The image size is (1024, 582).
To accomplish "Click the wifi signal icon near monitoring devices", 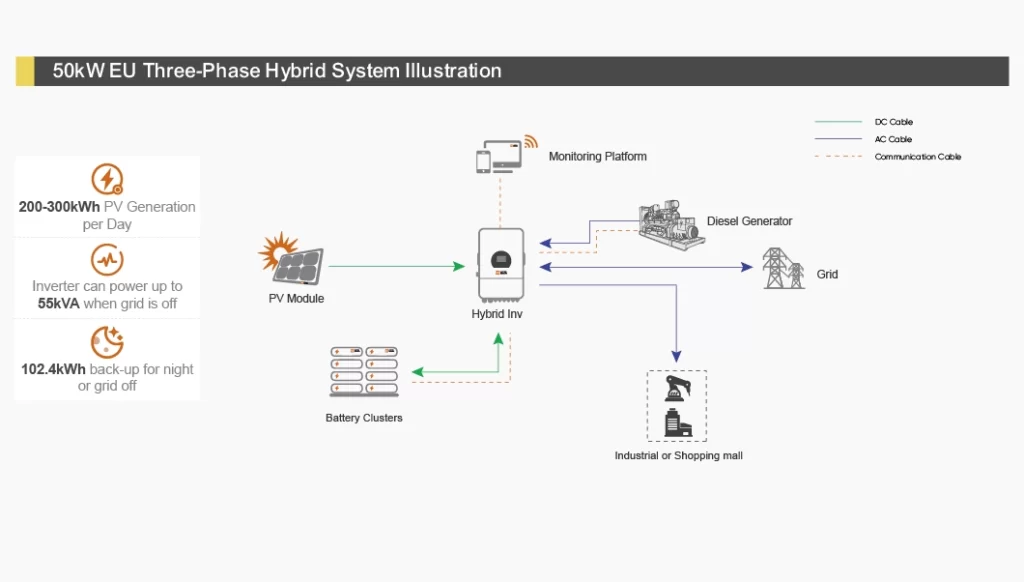I will pyautogui.click(x=530, y=141).
